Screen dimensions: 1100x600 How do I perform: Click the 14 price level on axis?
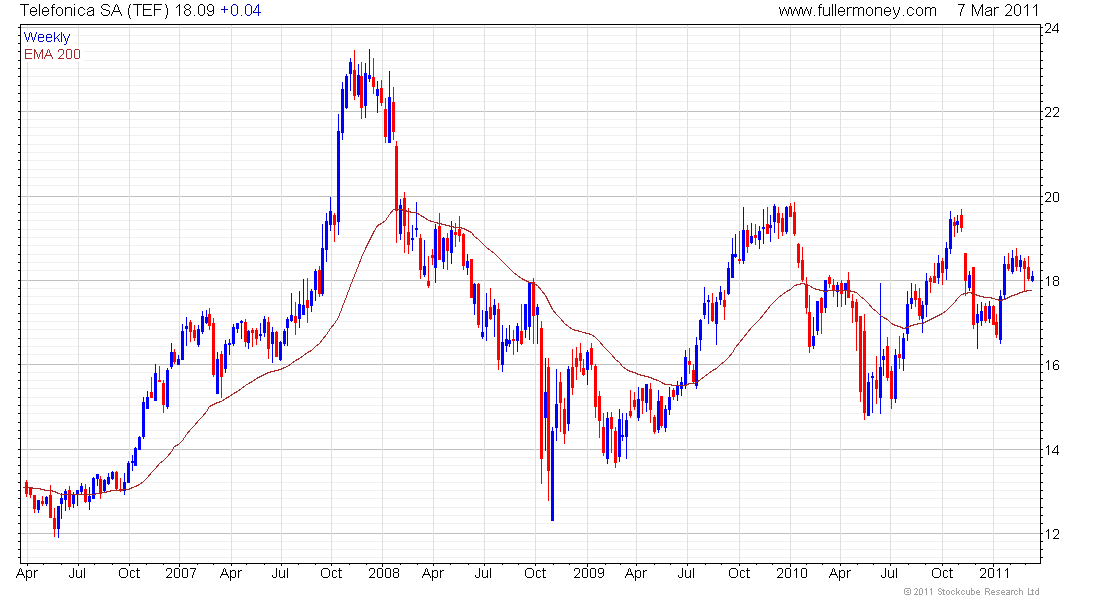pyautogui.click(x=1052, y=450)
